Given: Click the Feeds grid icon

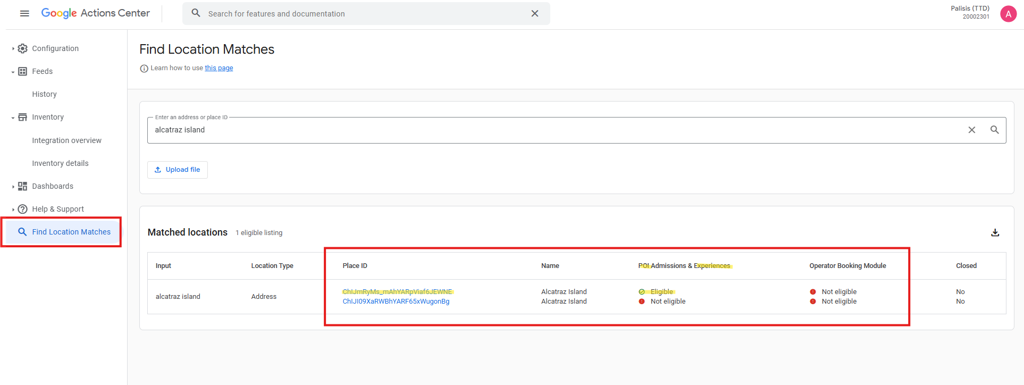Looking at the screenshot, I should [x=23, y=71].
